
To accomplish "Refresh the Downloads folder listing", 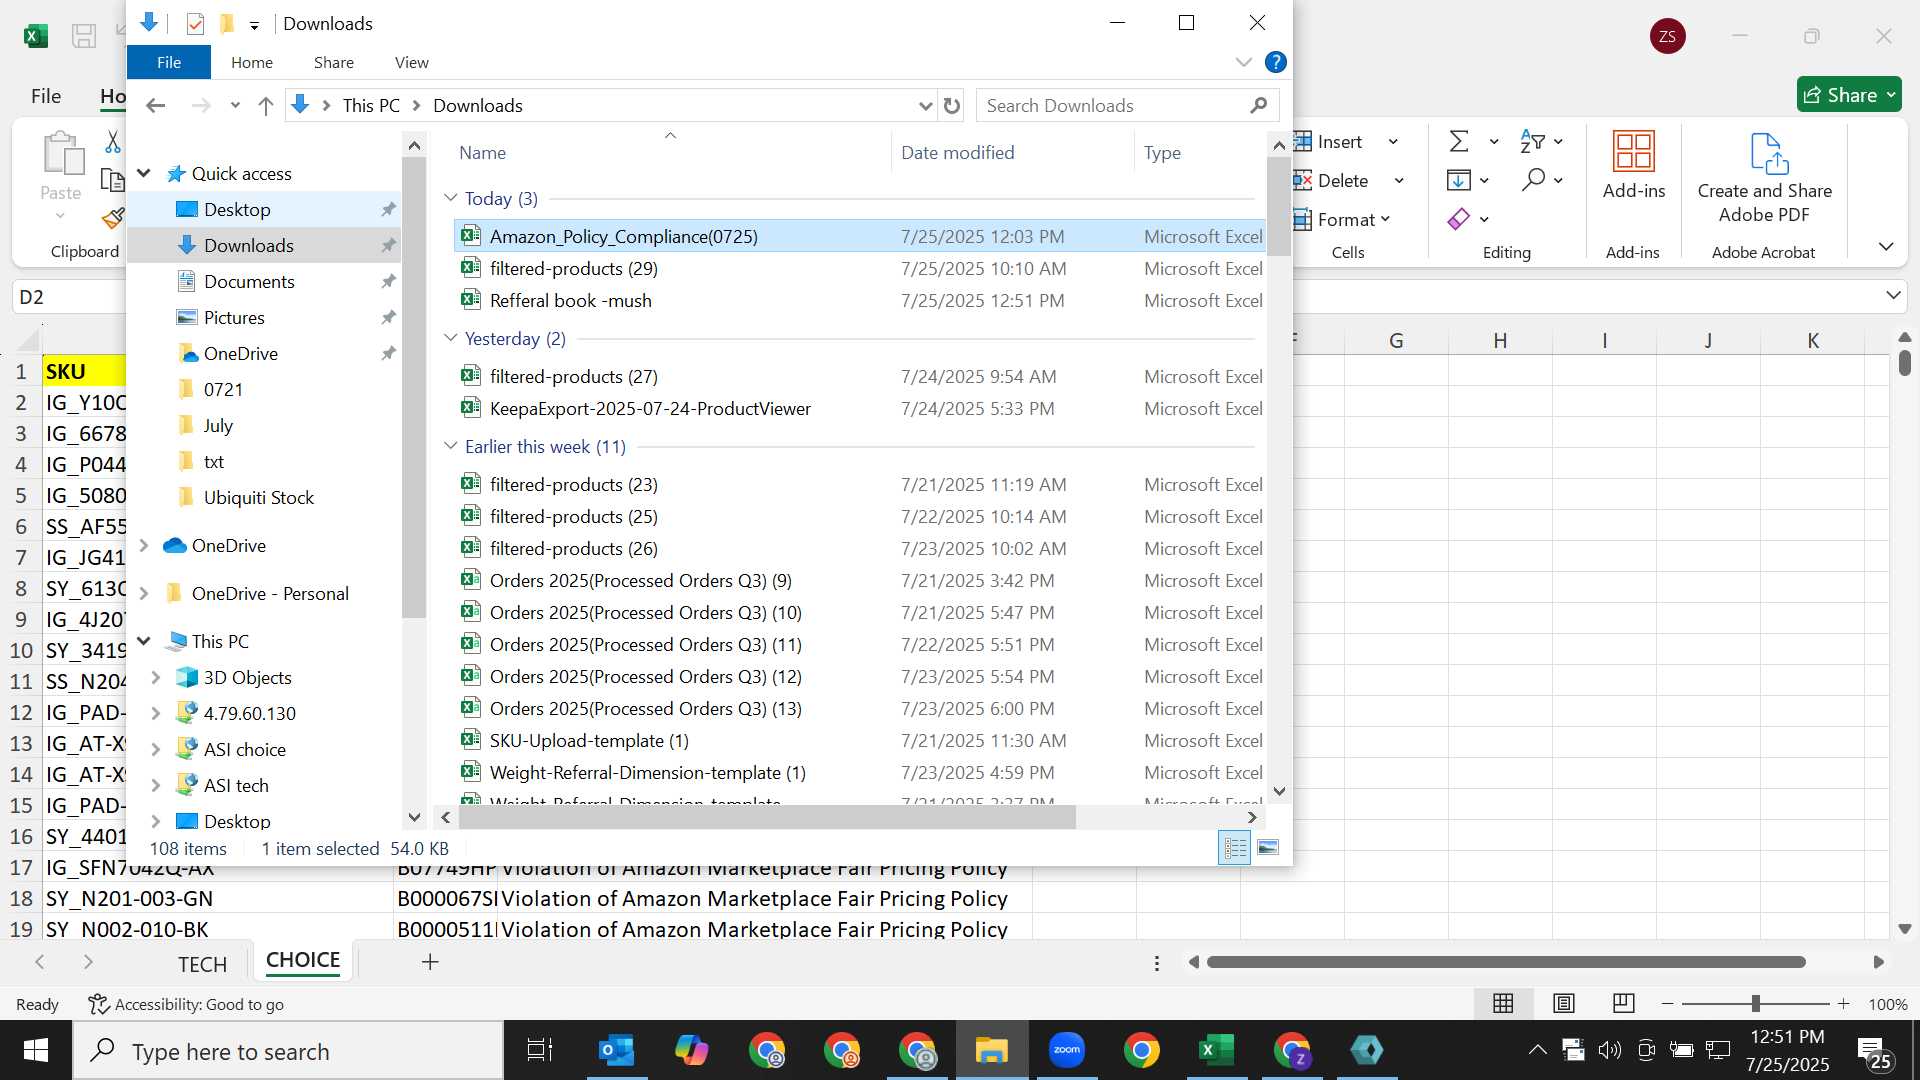I will pos(952,105).
